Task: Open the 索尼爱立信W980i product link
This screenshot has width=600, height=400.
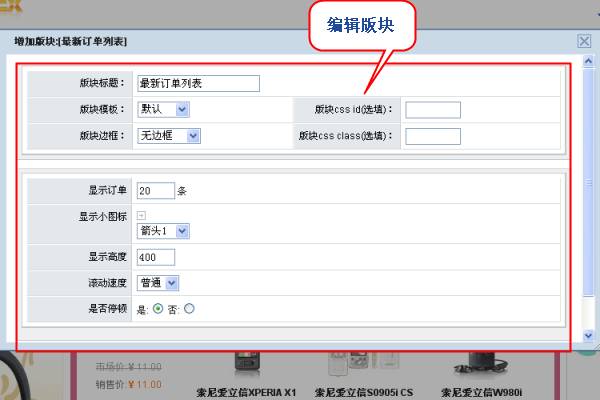Action: click(x=481, y=392)
